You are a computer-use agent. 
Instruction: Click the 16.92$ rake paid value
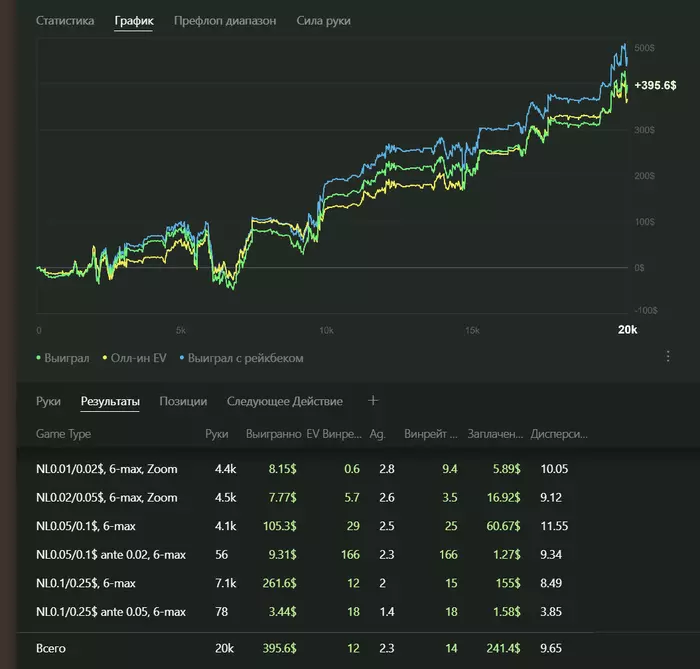pyautogui.click(x=504, y=498)
